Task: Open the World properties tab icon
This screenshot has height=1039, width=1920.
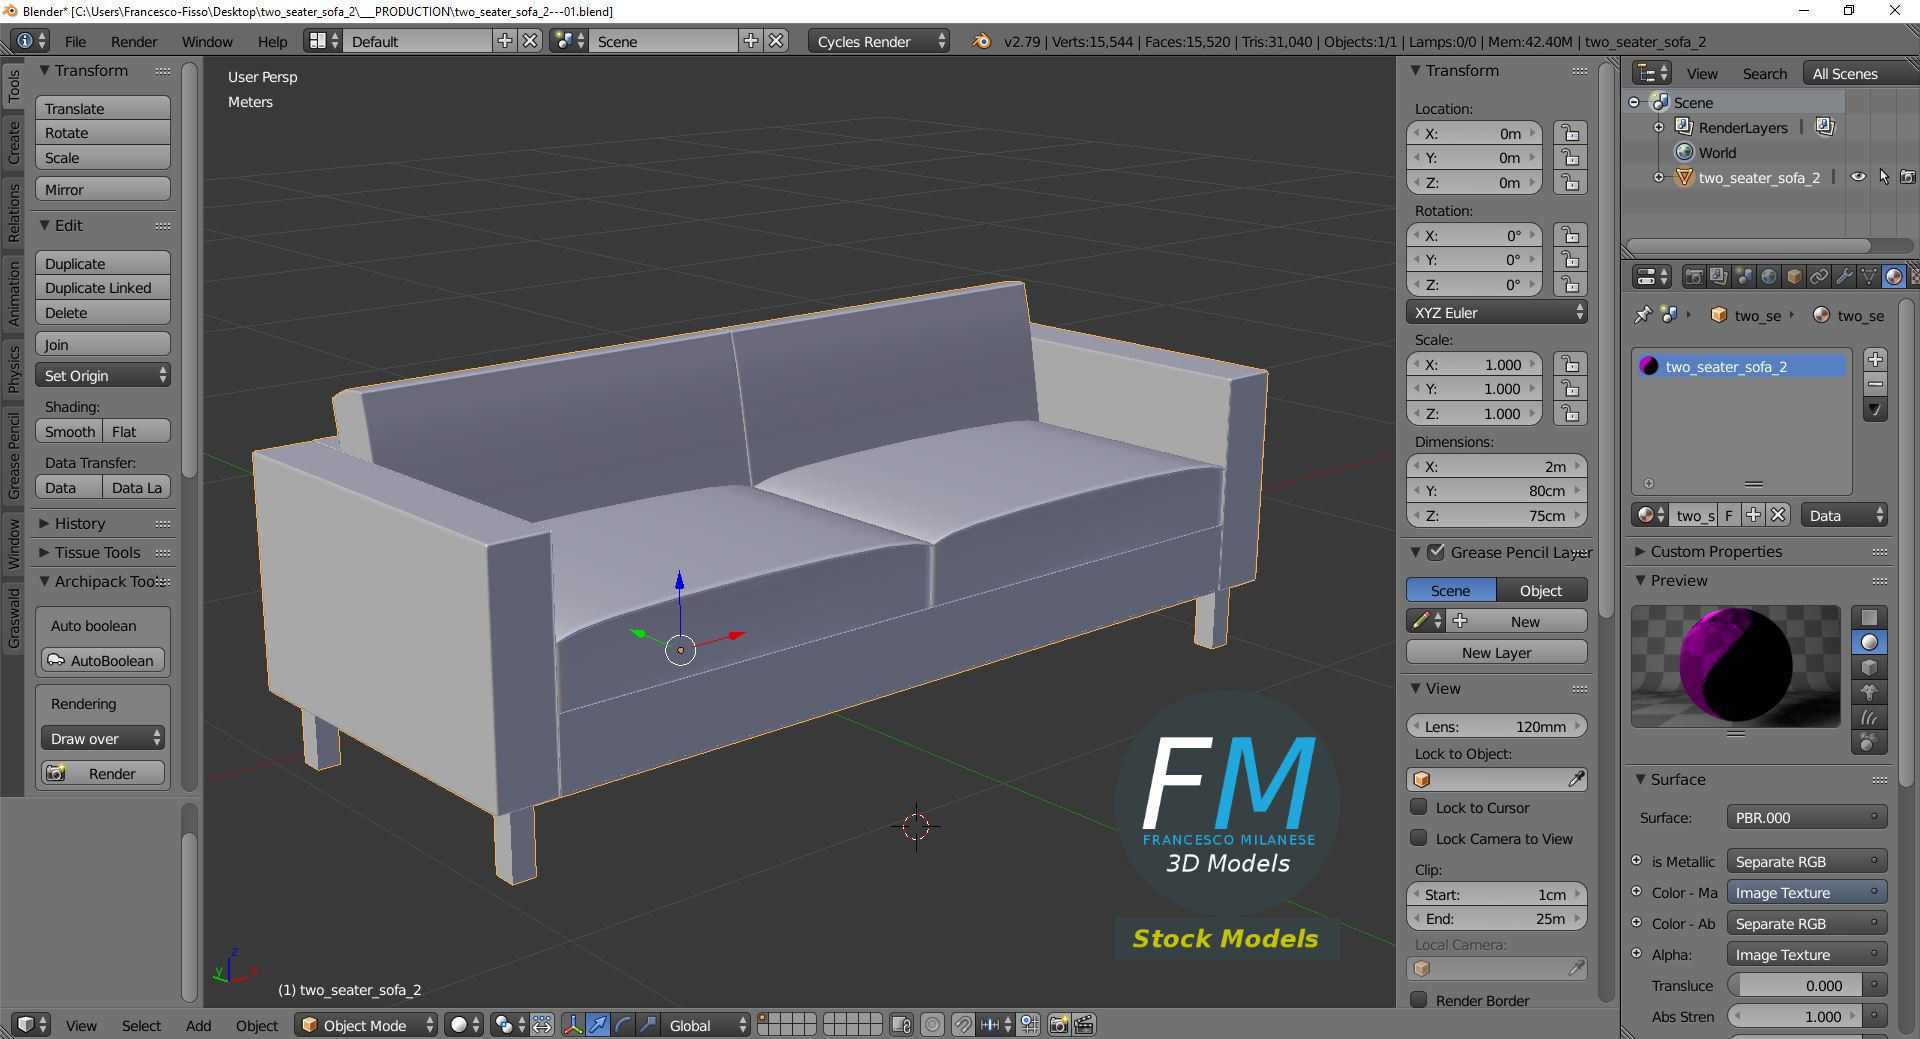Action: coord(1768,277)
